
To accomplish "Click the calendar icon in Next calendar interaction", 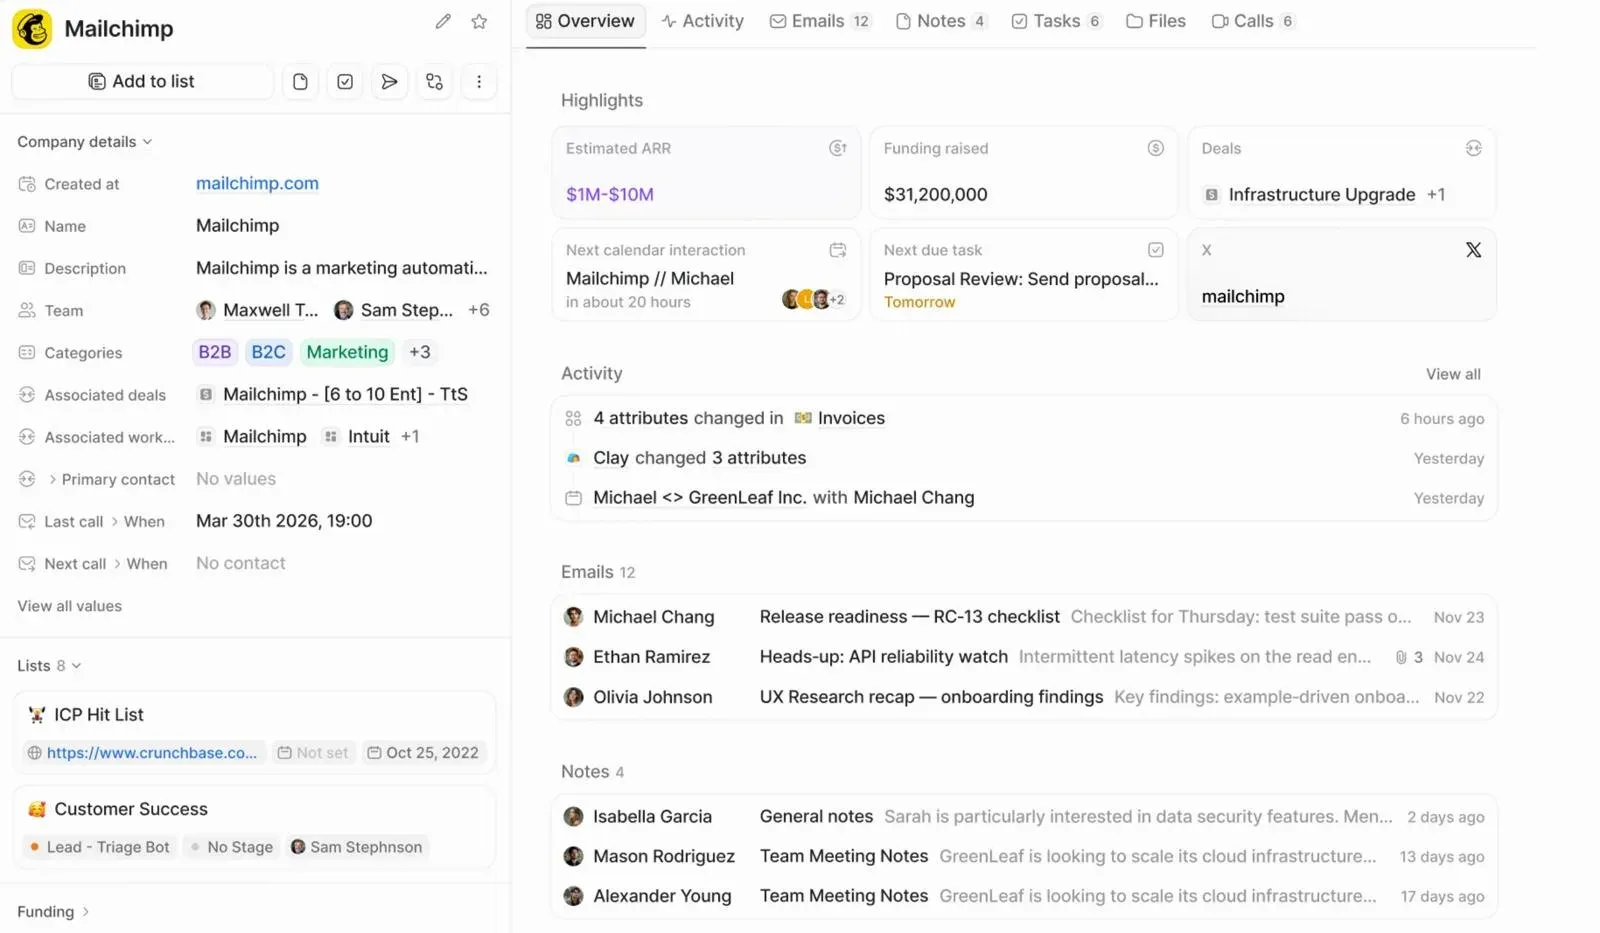I will (838, 250).
